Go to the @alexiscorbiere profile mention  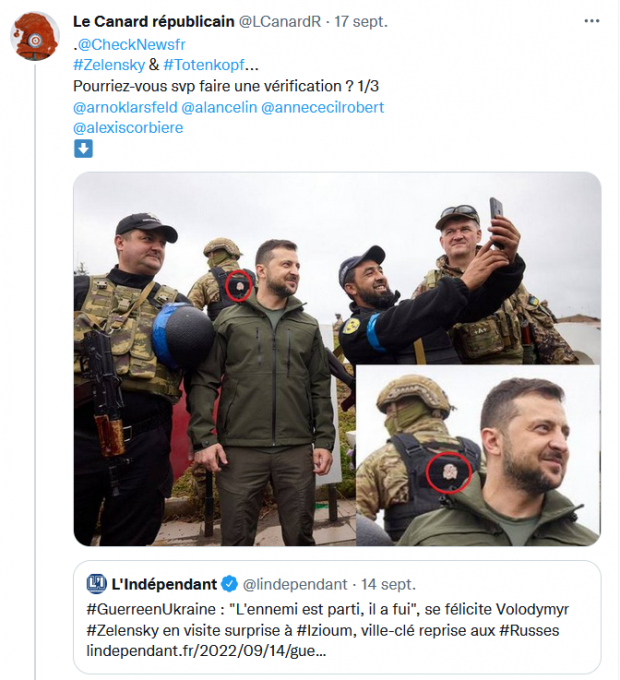128,128
